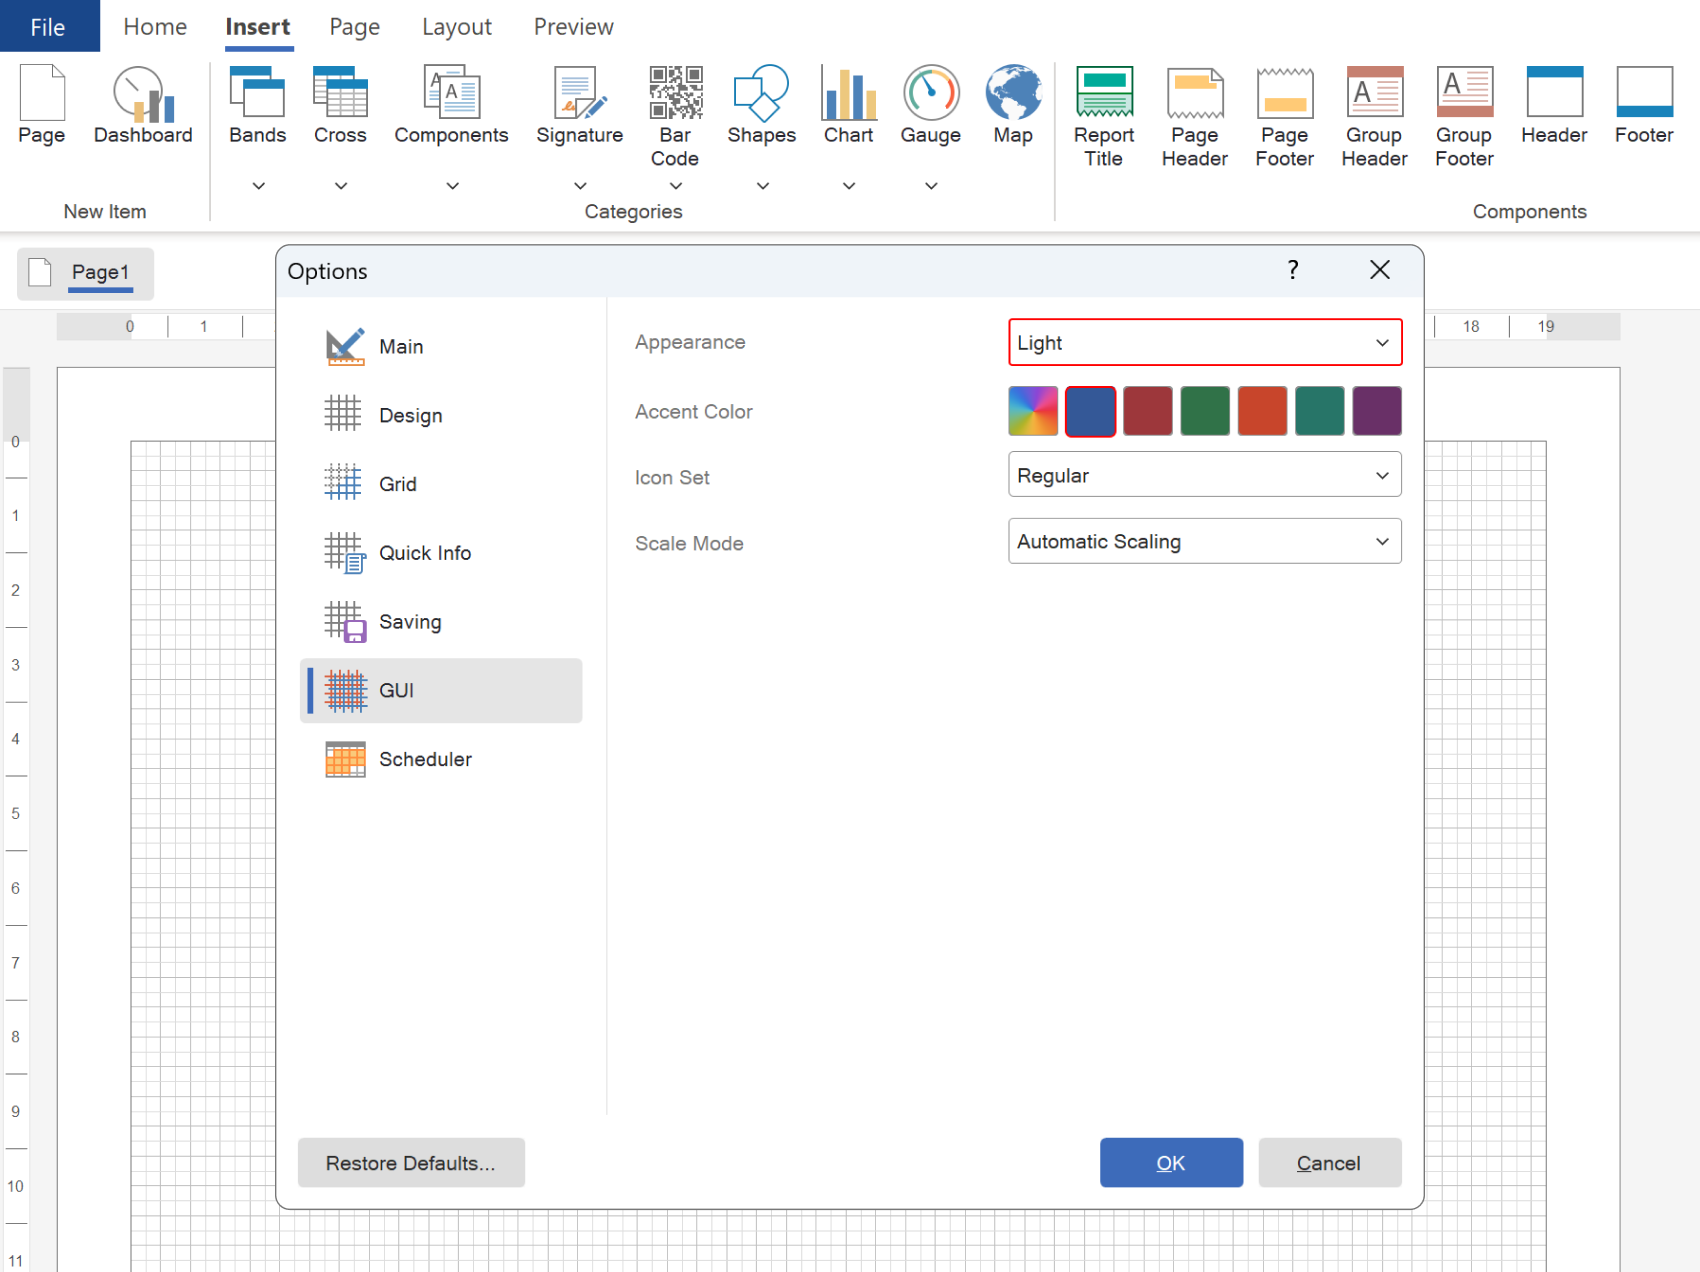Image resolution: width=1700 pixels, height=1272 pixels.
Task: Choose the green accent color swatch
Action: coord(1204,412)
